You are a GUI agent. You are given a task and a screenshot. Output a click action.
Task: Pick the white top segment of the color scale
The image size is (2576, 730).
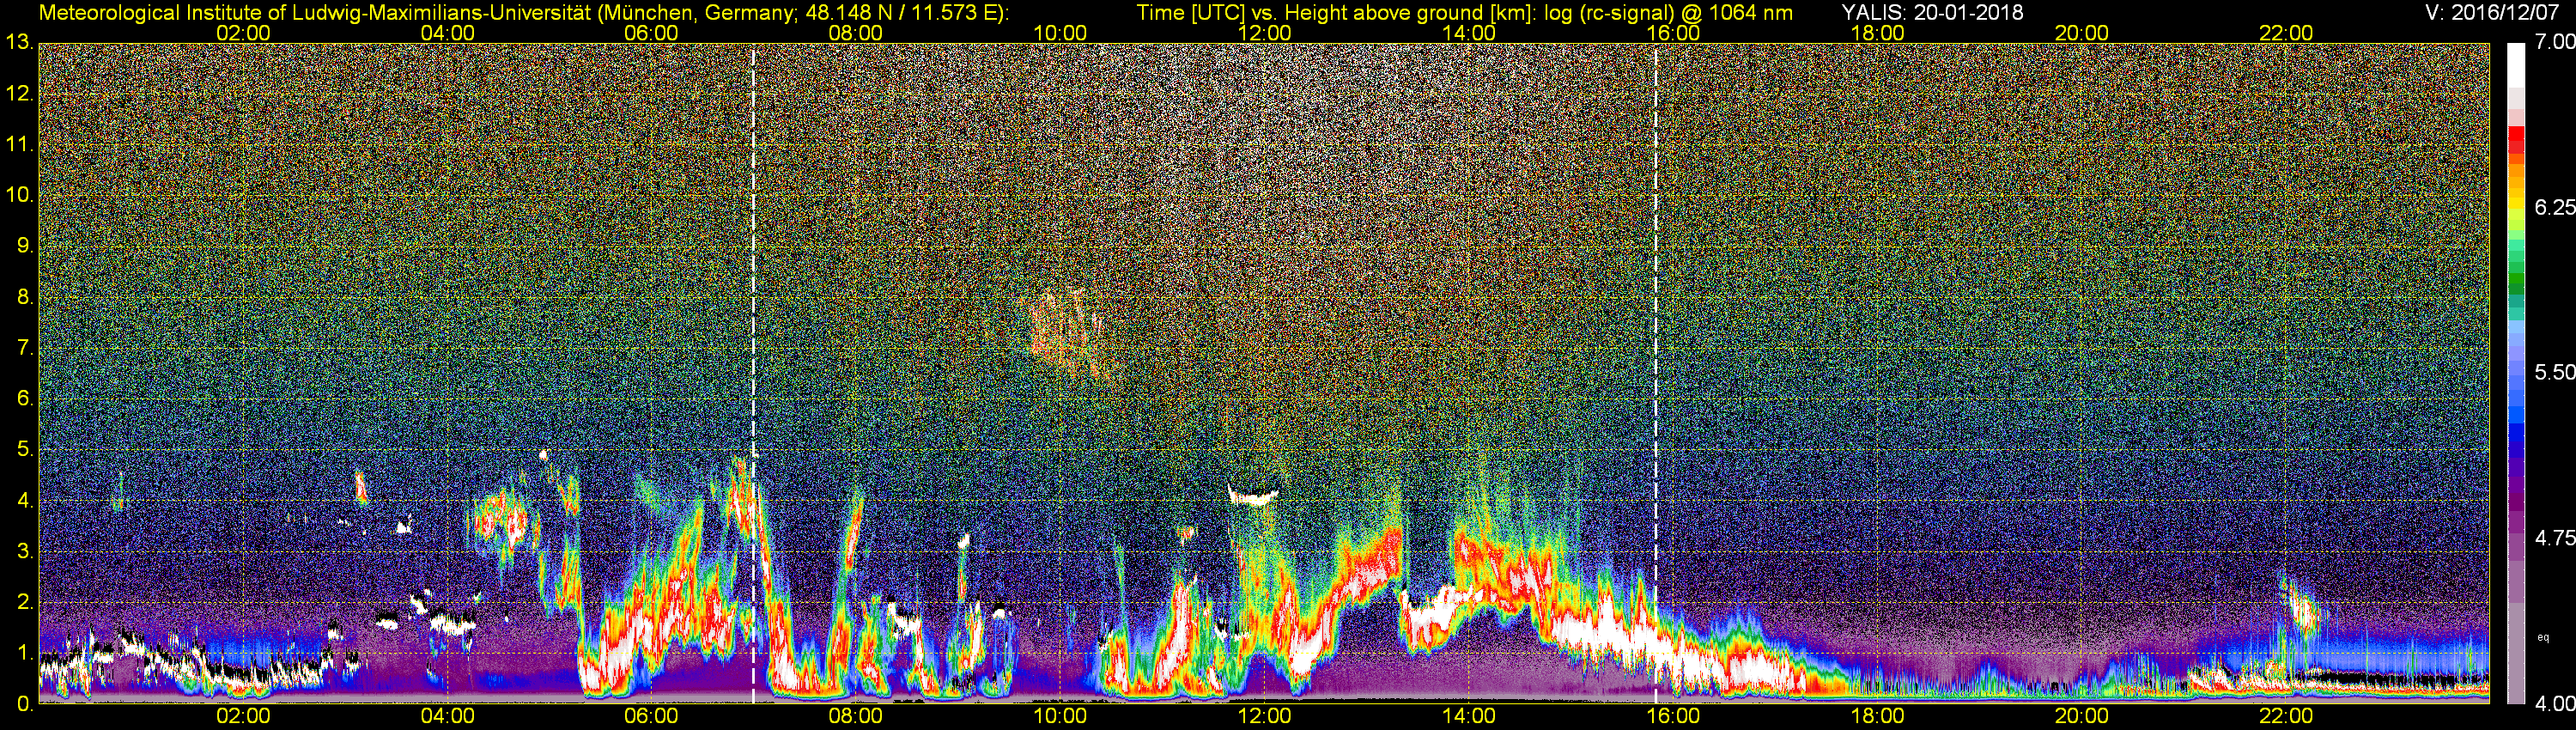pyautogui.click(x=2515, y=65)
